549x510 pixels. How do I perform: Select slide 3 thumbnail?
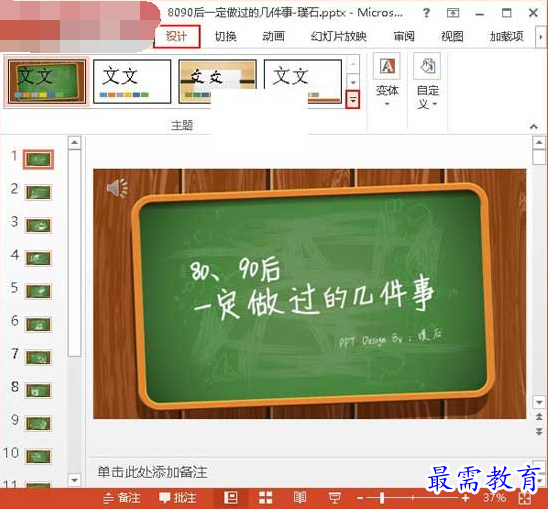pyautogui.click(x=39, y=226)
